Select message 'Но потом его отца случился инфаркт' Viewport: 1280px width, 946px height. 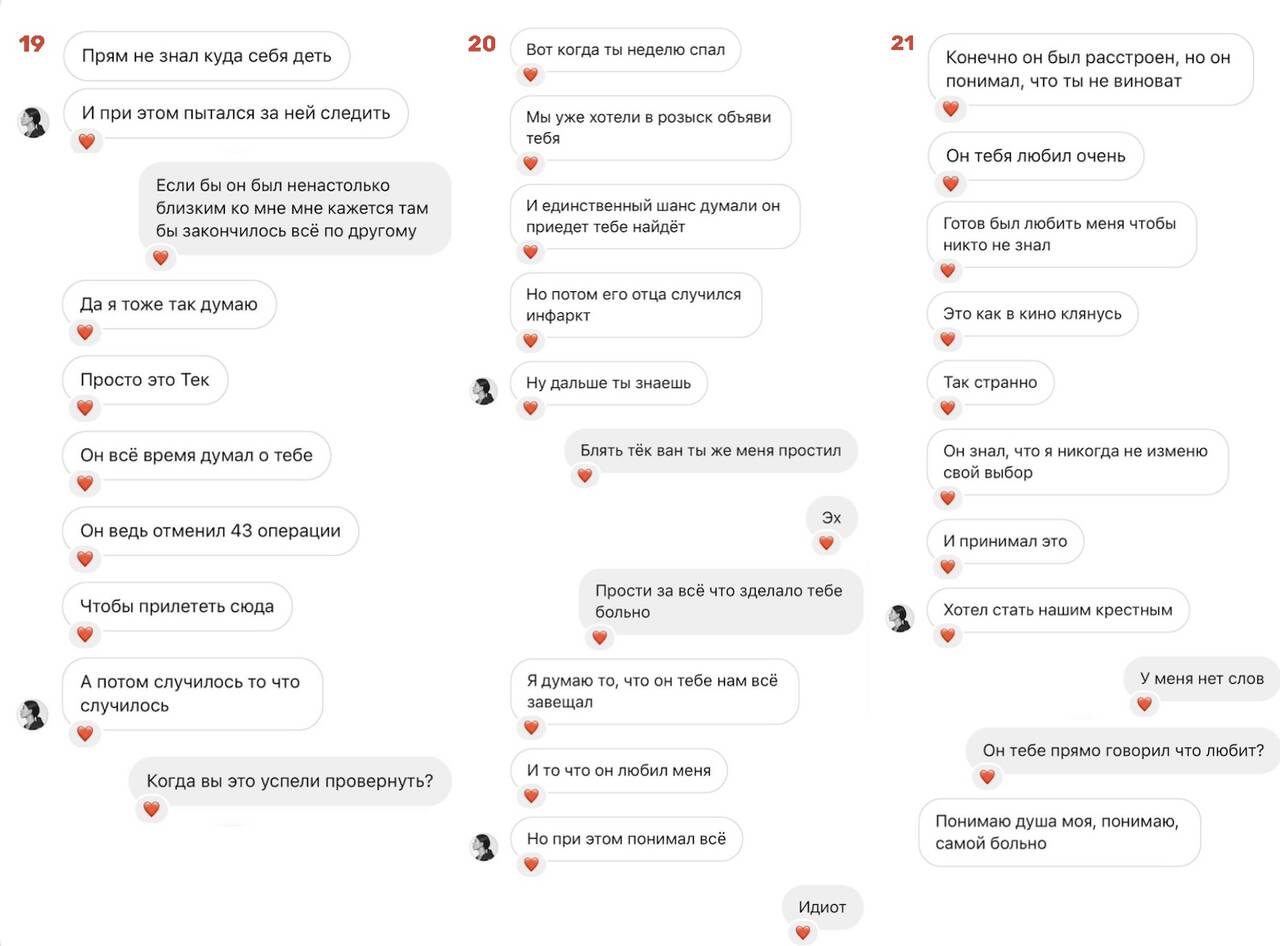(636, 305)
